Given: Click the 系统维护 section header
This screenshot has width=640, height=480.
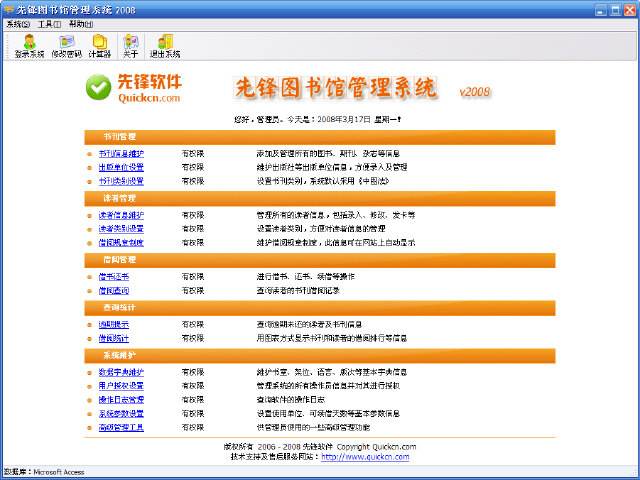Looking at the screenshot, I should coord(320,356).
